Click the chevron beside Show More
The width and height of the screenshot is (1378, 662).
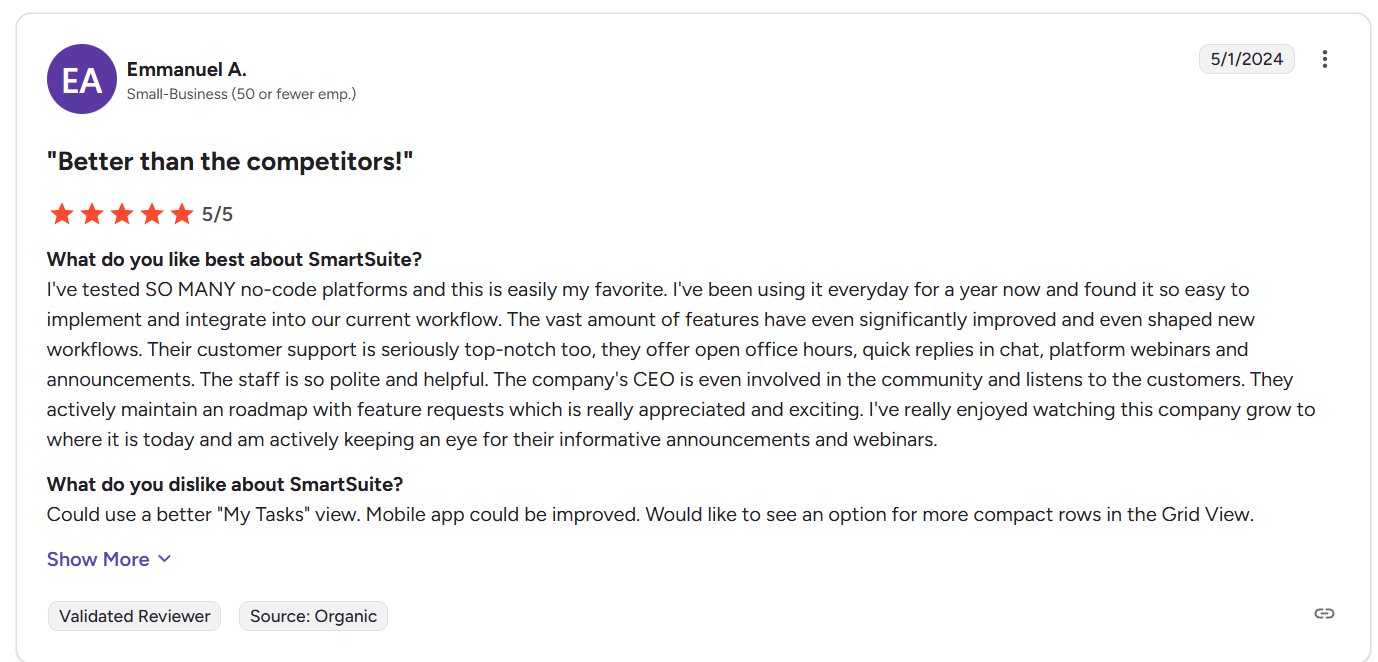(164, 559)
